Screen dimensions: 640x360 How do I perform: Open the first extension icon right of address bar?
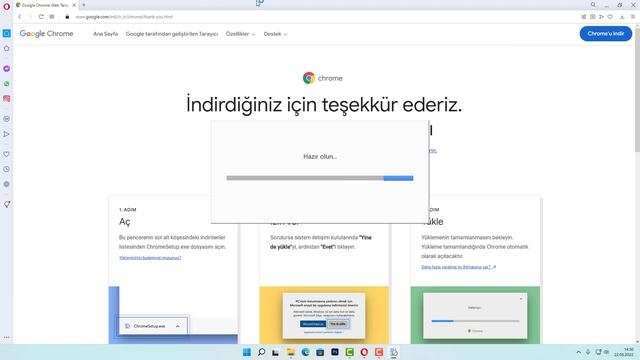[584, 17]
